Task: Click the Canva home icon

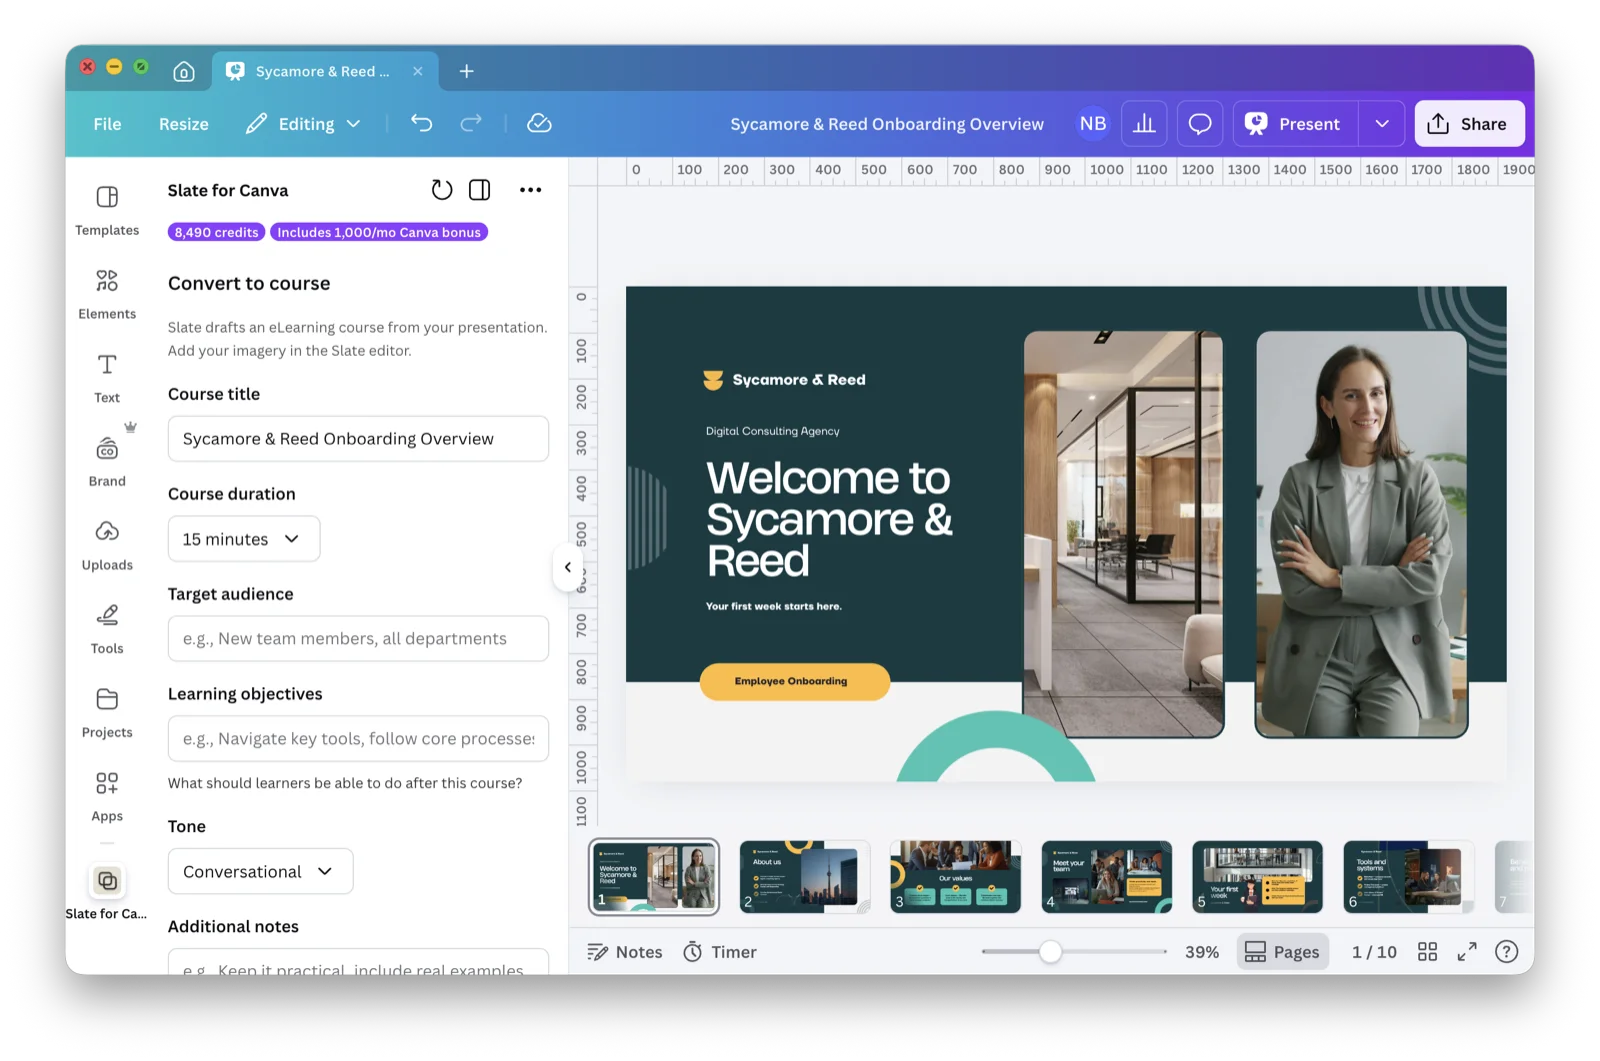Action: 183,71
